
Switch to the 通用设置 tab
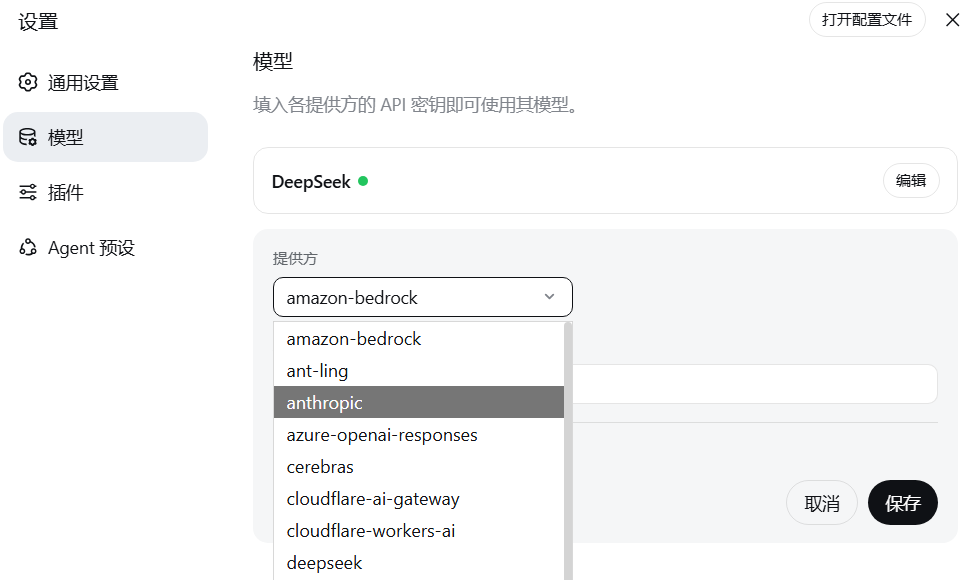pyautogui.click(x=105, y=82)
